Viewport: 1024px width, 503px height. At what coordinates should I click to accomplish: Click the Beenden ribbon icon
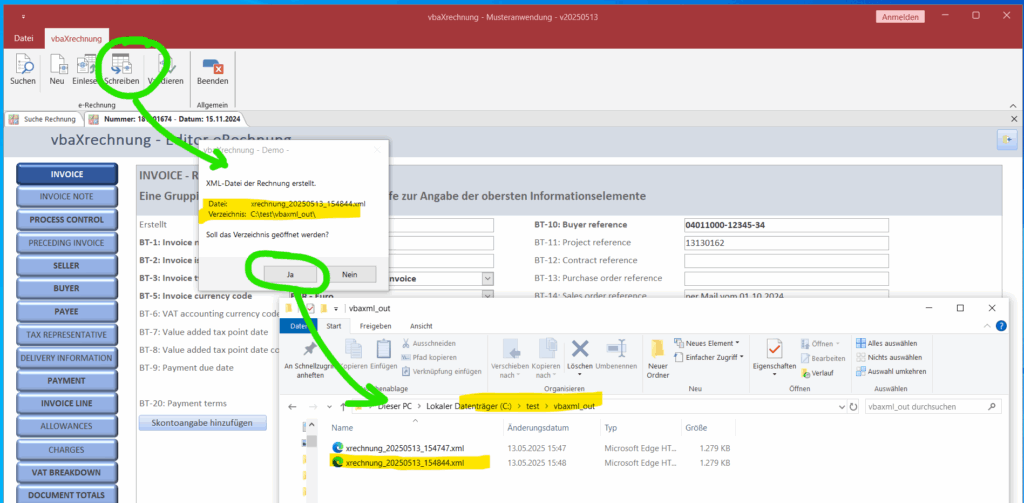(x=213, y=71)
